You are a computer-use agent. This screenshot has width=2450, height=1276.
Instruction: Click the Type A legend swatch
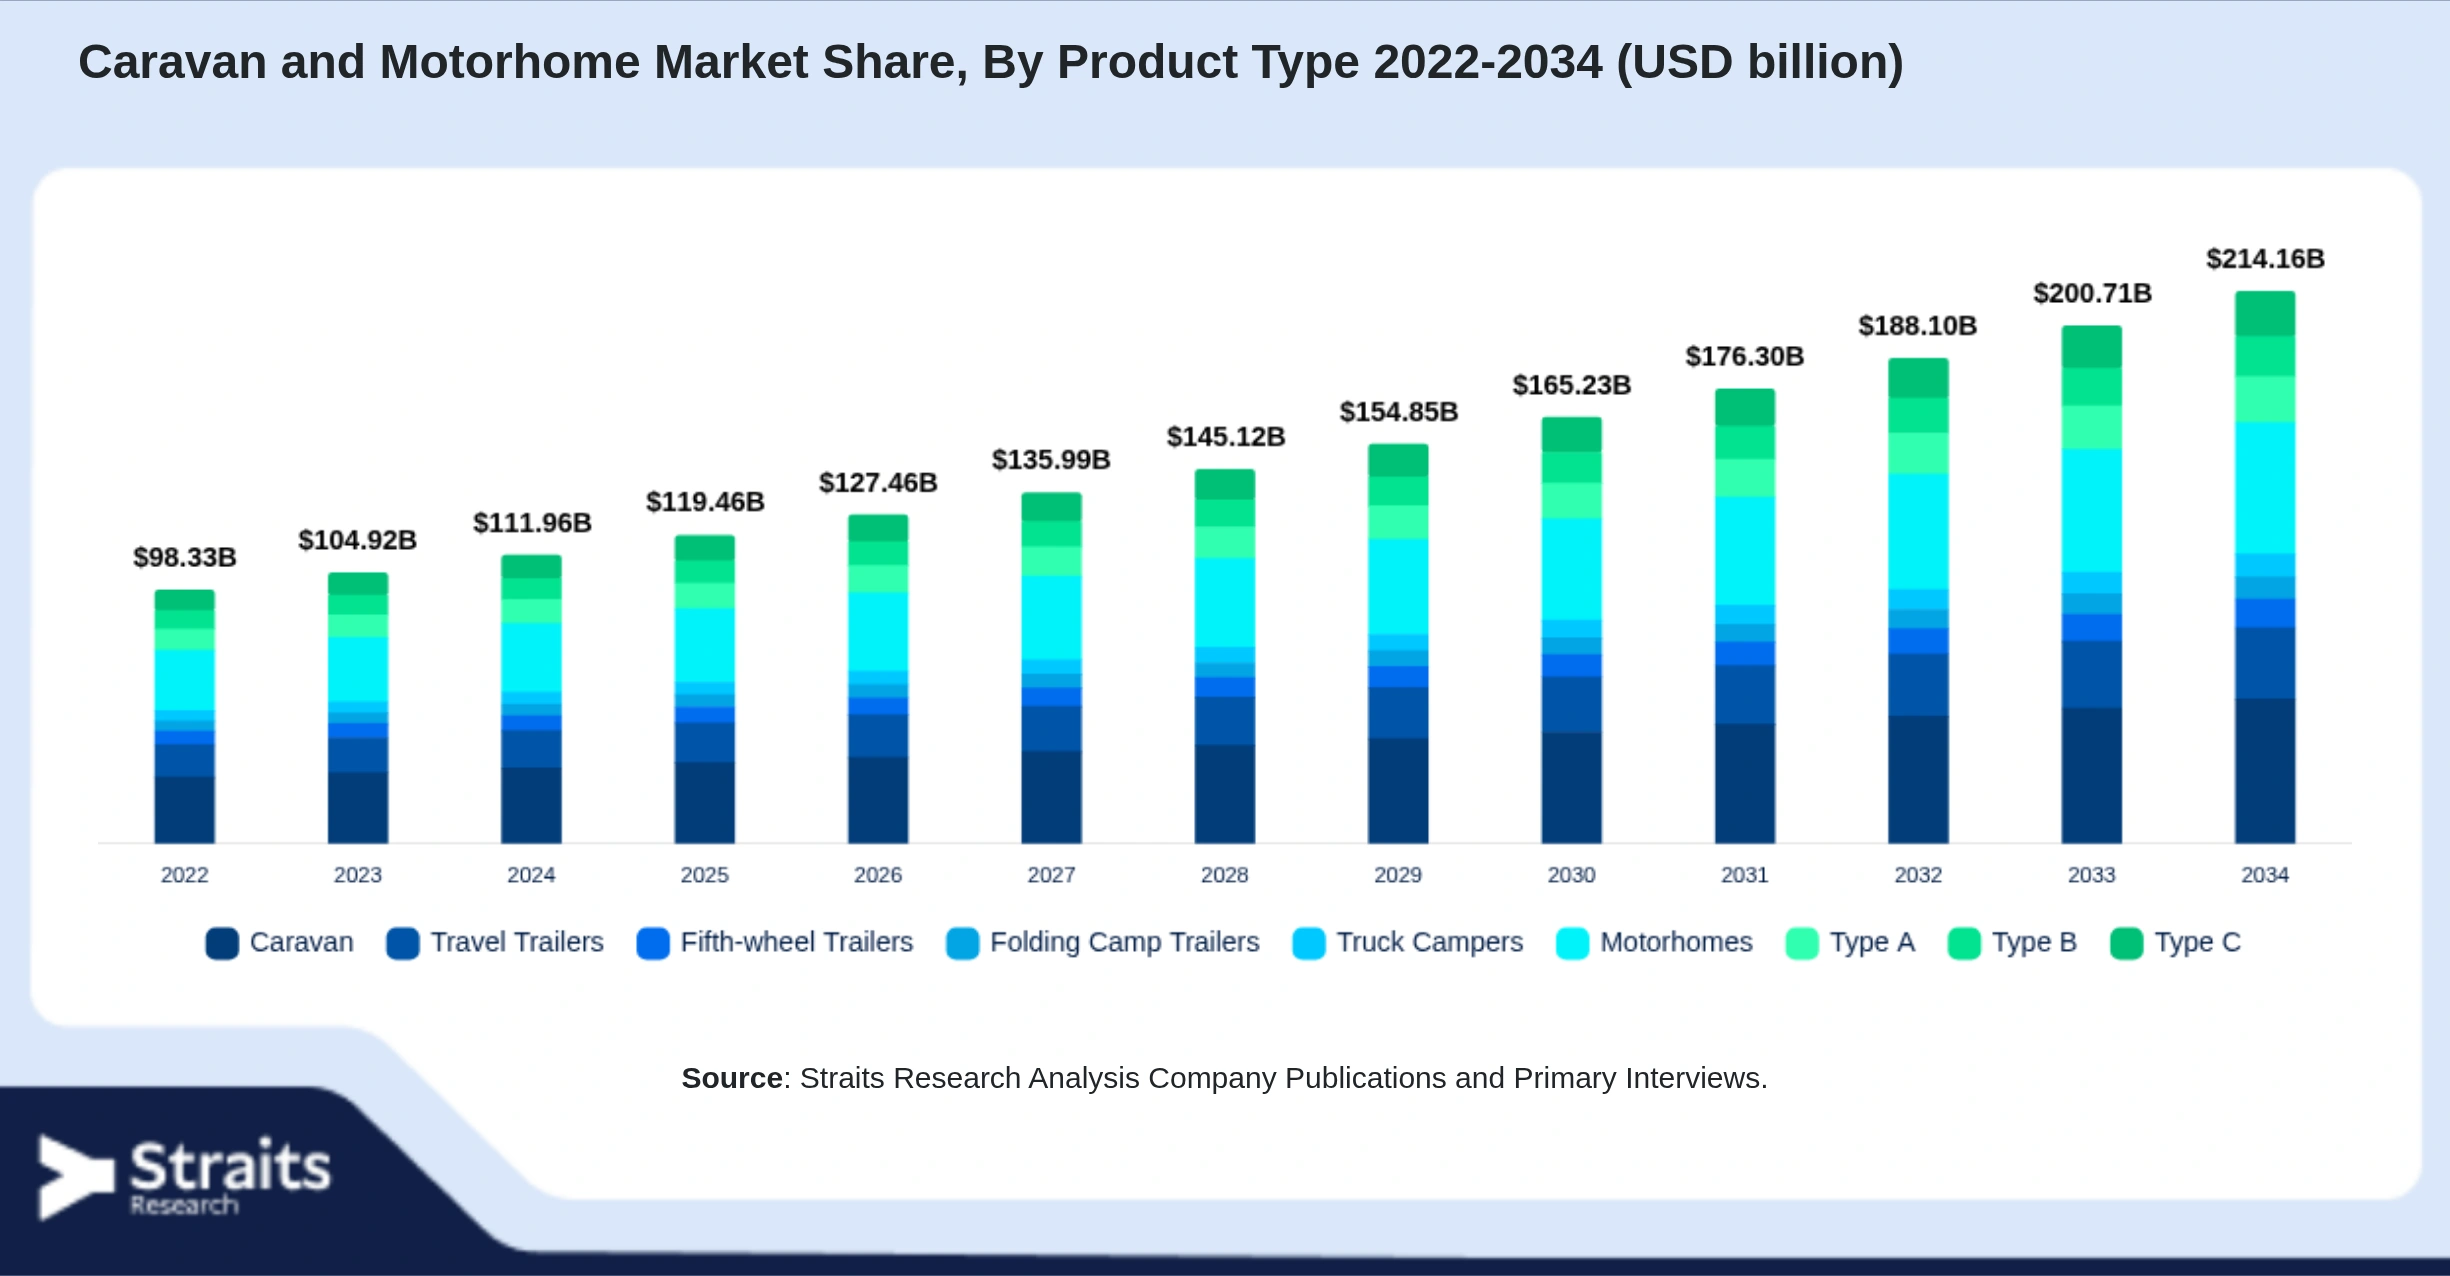click(x=1802, y=943)
